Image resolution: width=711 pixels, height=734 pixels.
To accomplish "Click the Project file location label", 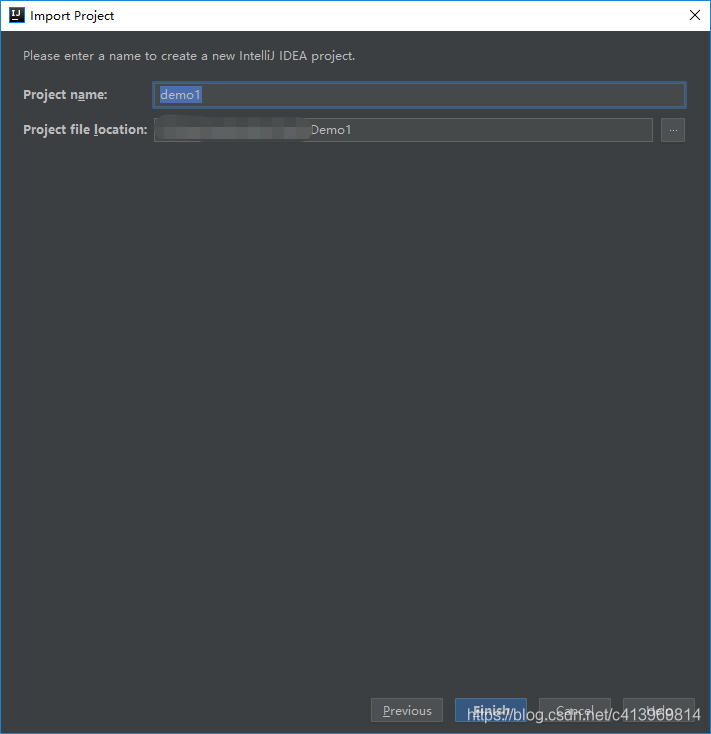I will [x=85, y=130].
